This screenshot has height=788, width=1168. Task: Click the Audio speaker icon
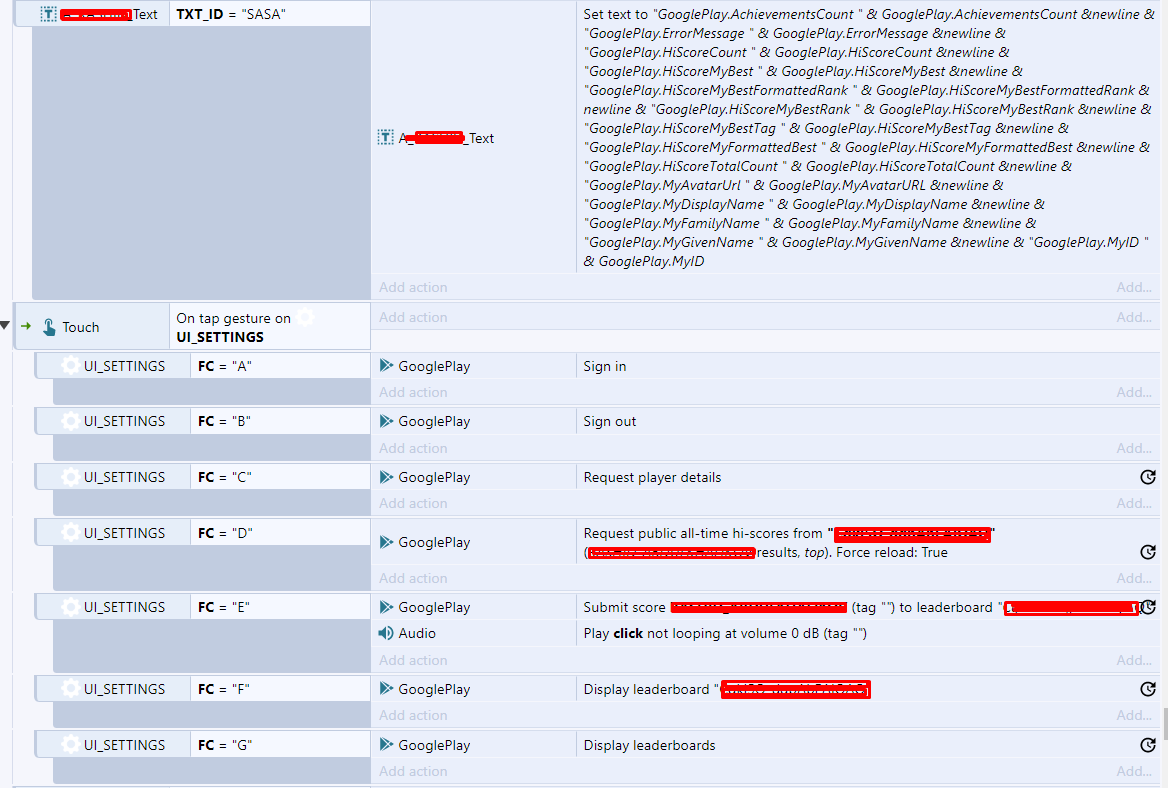(386, 633)
